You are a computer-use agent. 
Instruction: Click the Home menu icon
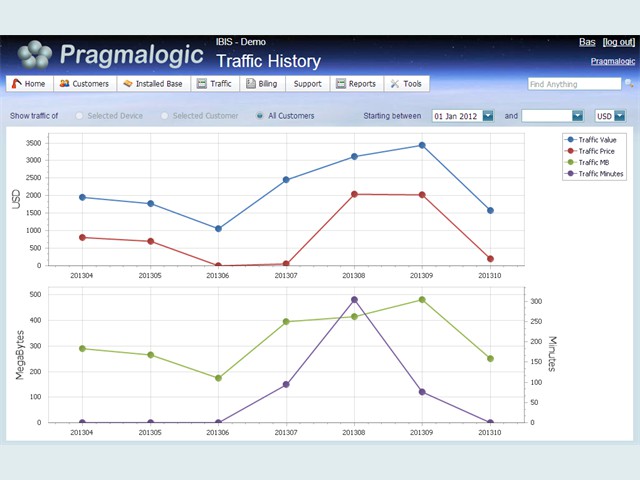[16, 84]
